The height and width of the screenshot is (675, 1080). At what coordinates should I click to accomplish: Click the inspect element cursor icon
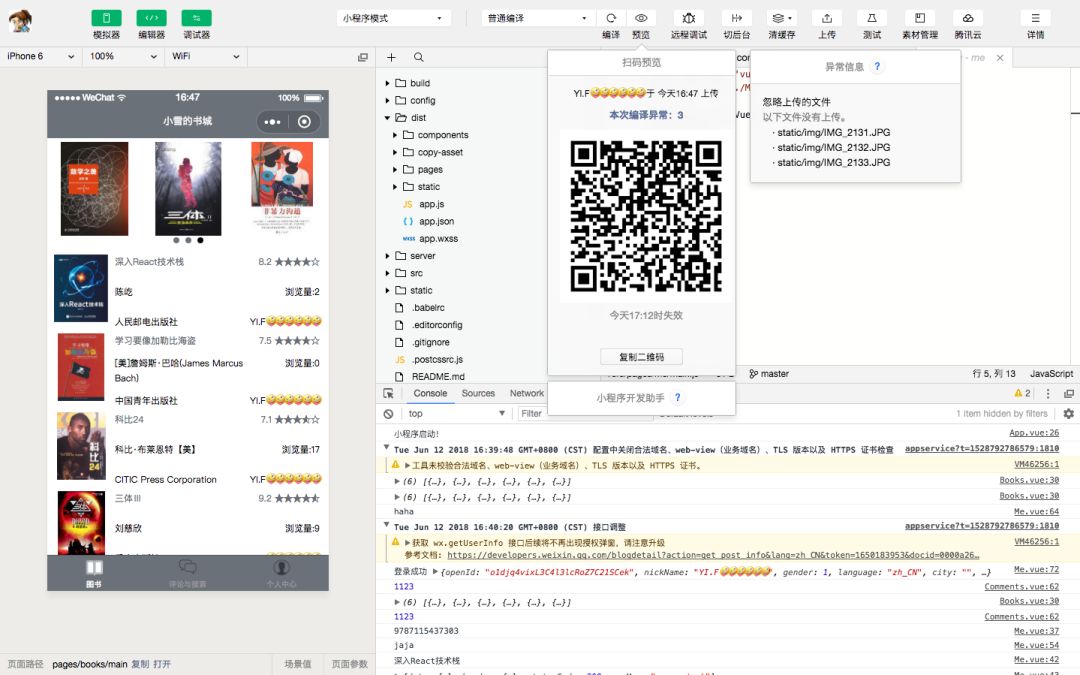click(x=388, y=393)
